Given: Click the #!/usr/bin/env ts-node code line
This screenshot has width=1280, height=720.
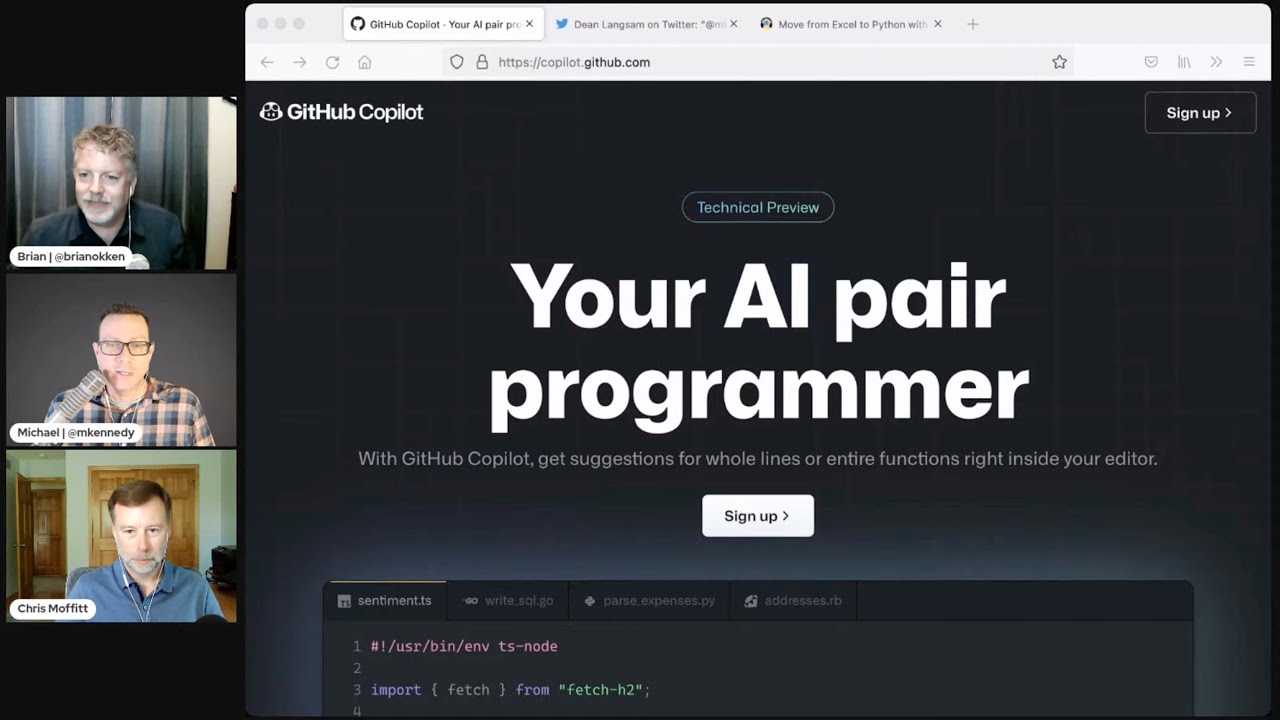Looking at the screenshot, I should [x=464, y=646].
